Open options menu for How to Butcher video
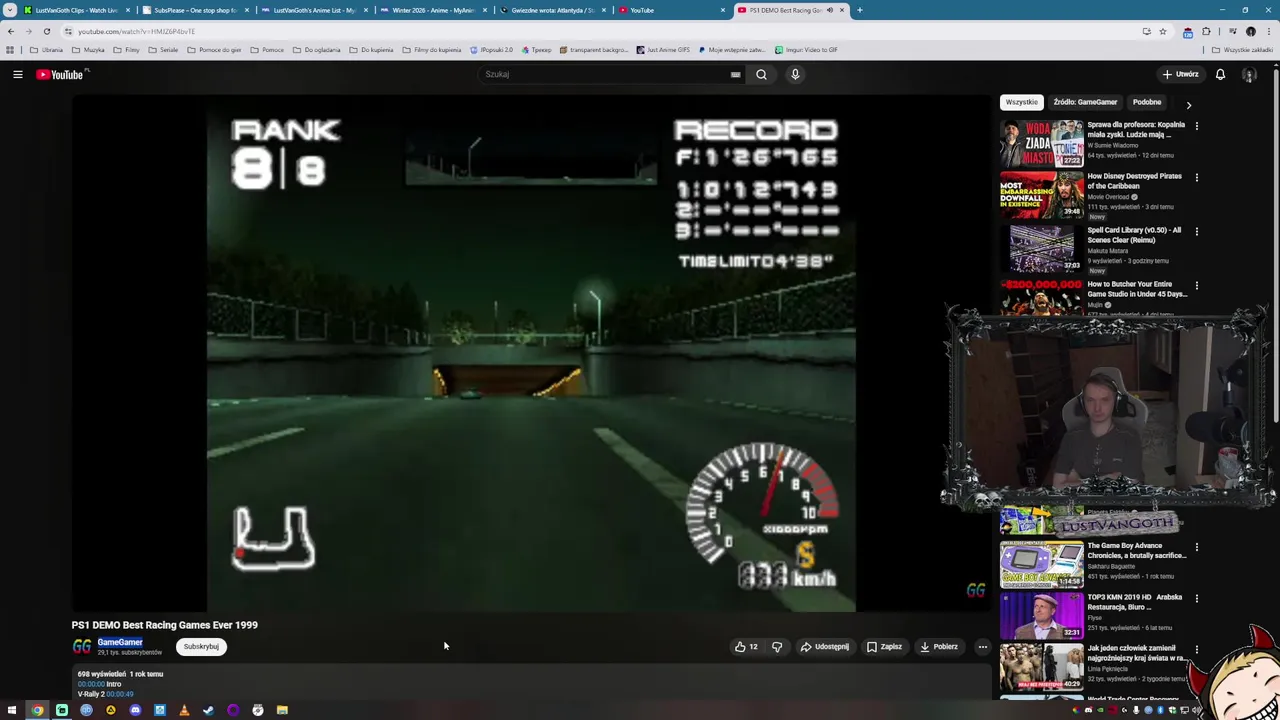1280x720 pixels. pyautogui.click(x=1196, y=285)
